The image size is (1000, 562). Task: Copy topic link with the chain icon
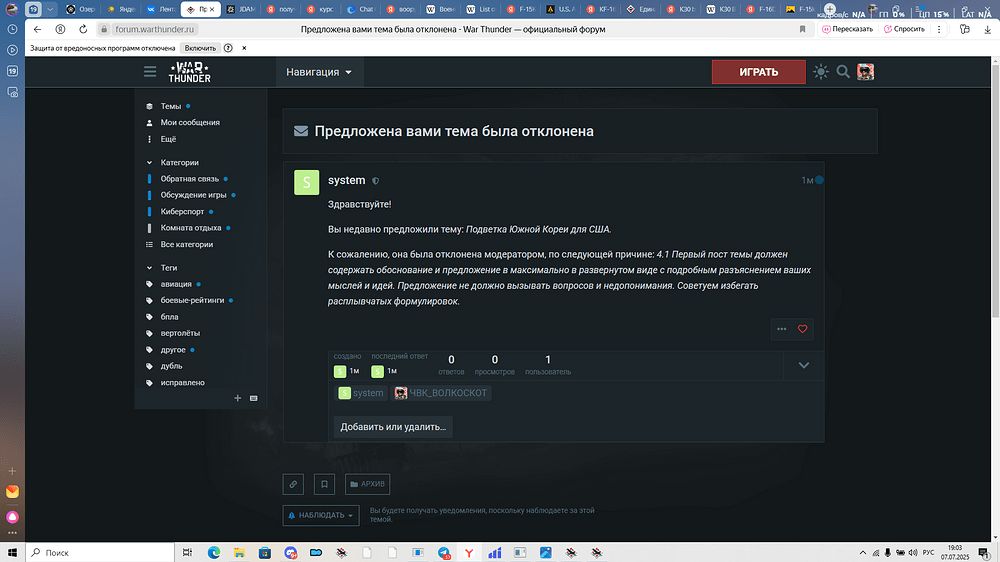[x=293, y=484]
